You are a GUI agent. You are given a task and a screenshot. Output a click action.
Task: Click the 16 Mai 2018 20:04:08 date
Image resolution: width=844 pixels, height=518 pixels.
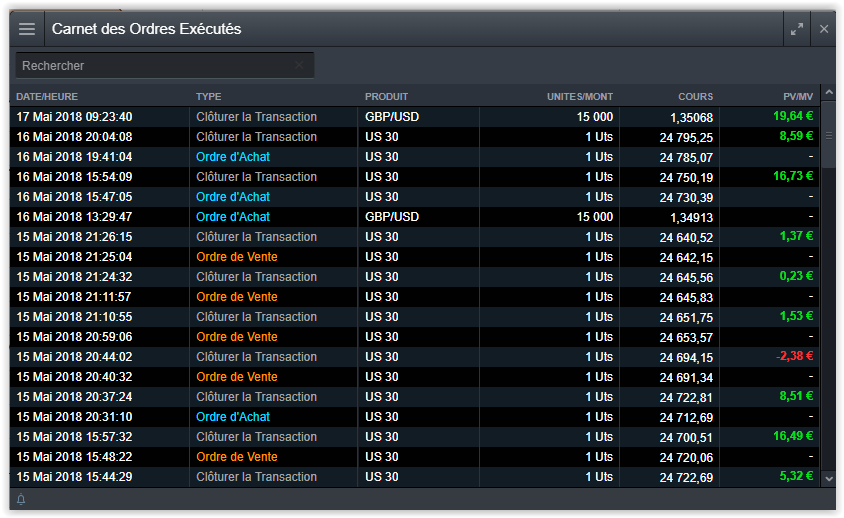[x=74, y=137]
